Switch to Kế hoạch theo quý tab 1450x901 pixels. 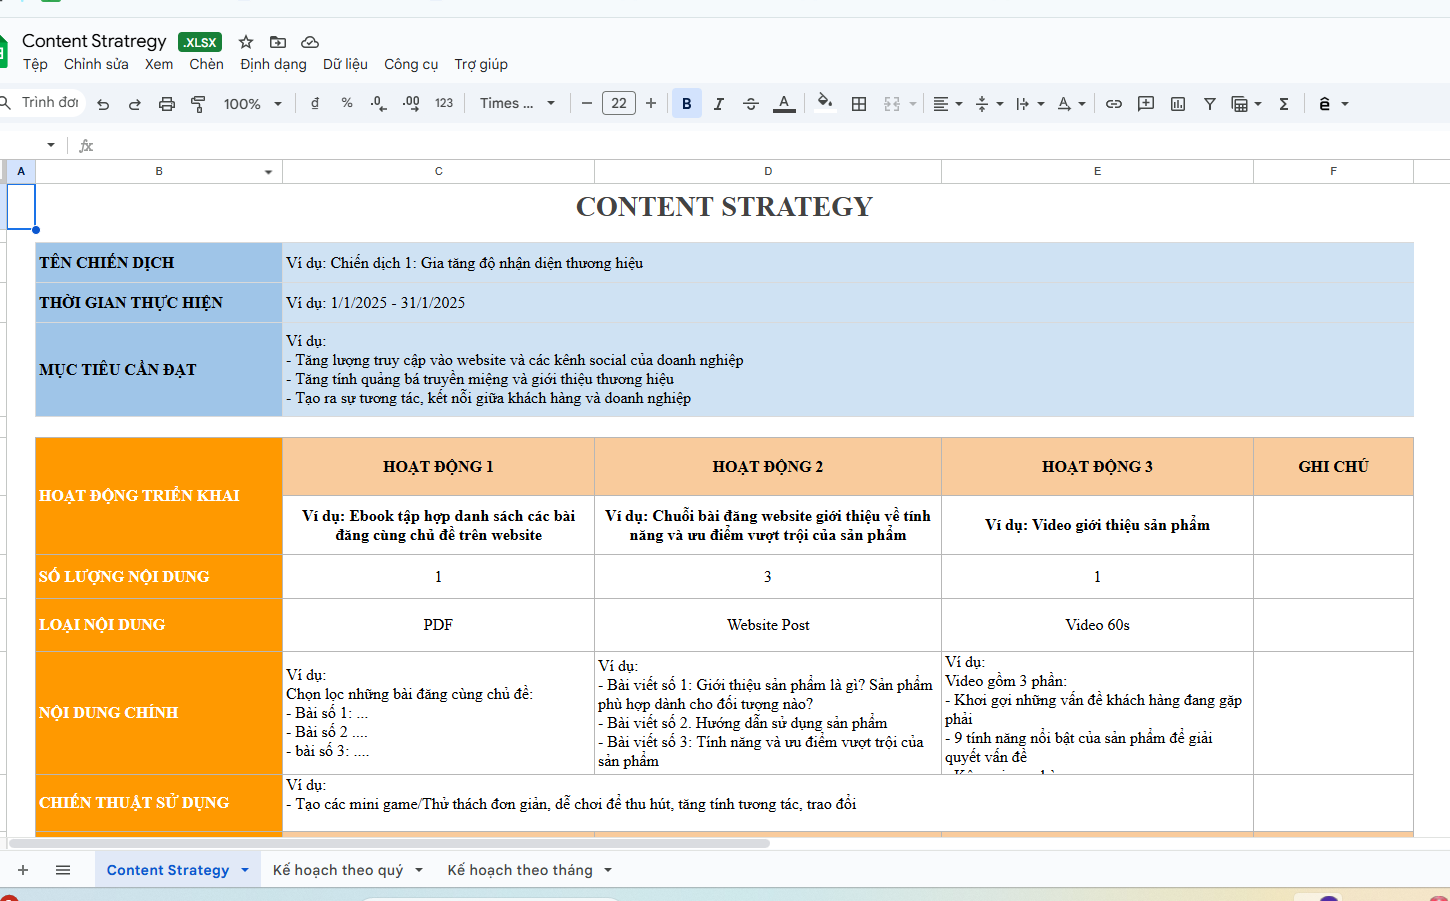click(338, 870)
